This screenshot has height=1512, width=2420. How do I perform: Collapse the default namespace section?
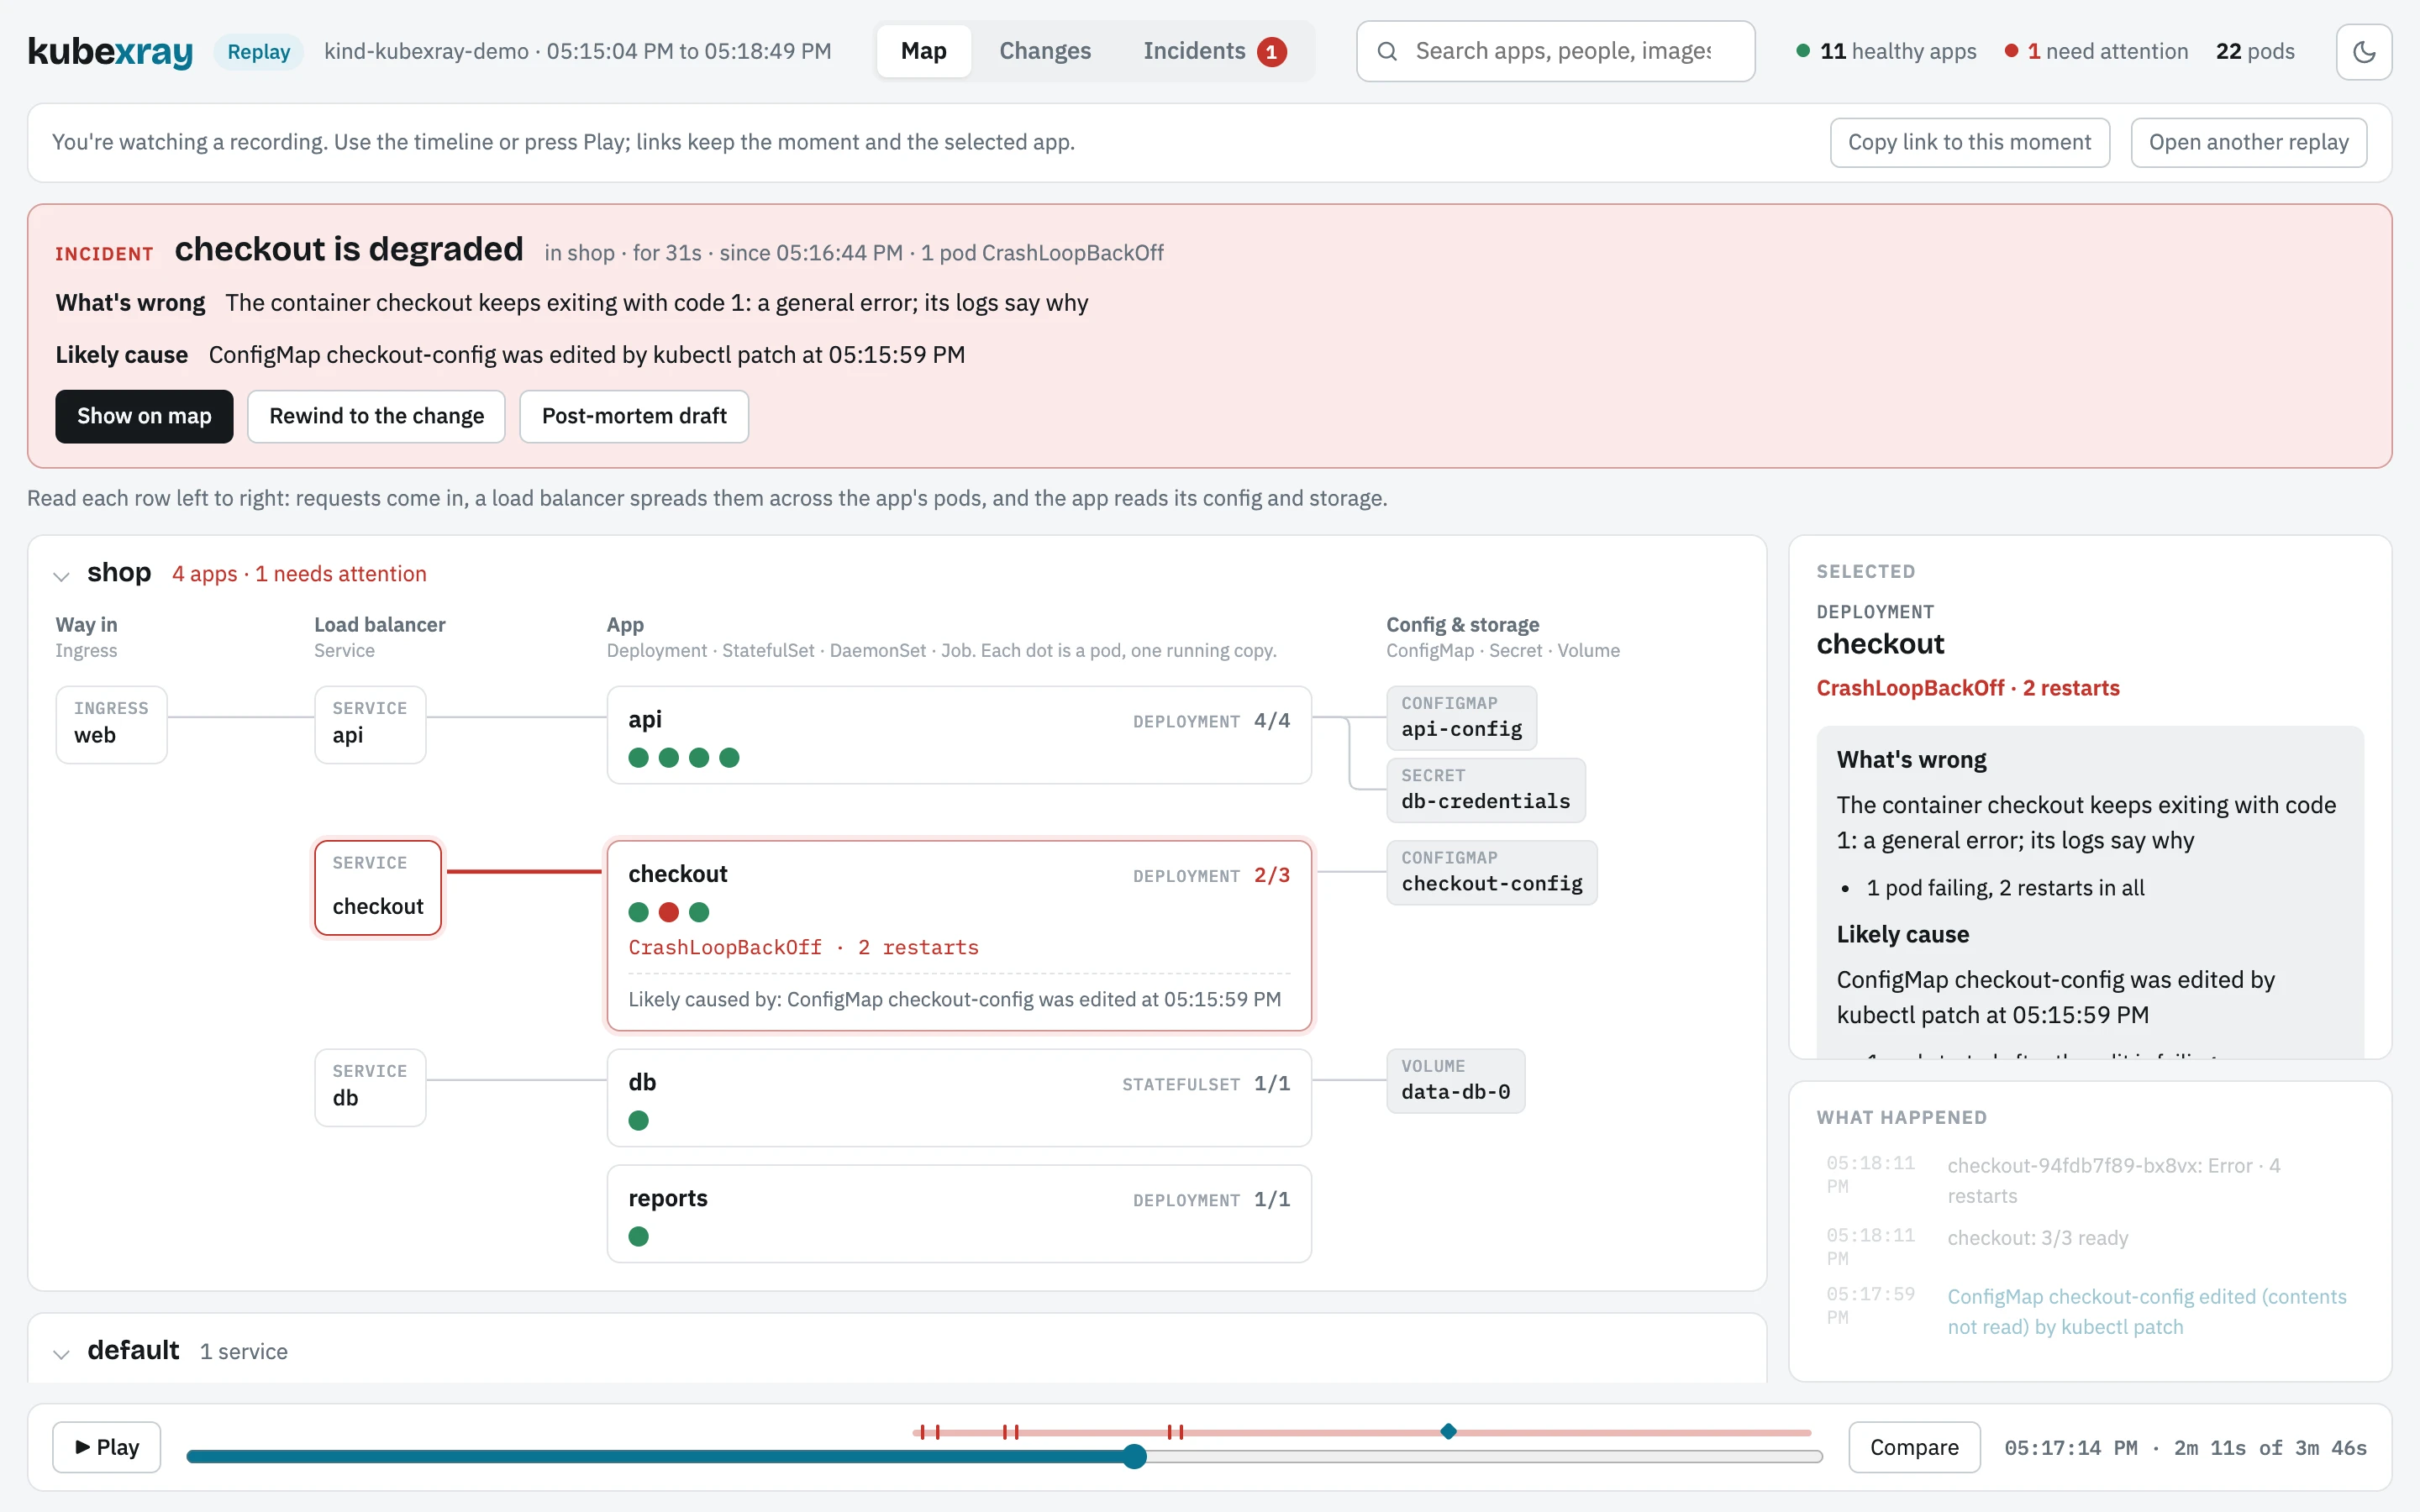click(61, 1353)
